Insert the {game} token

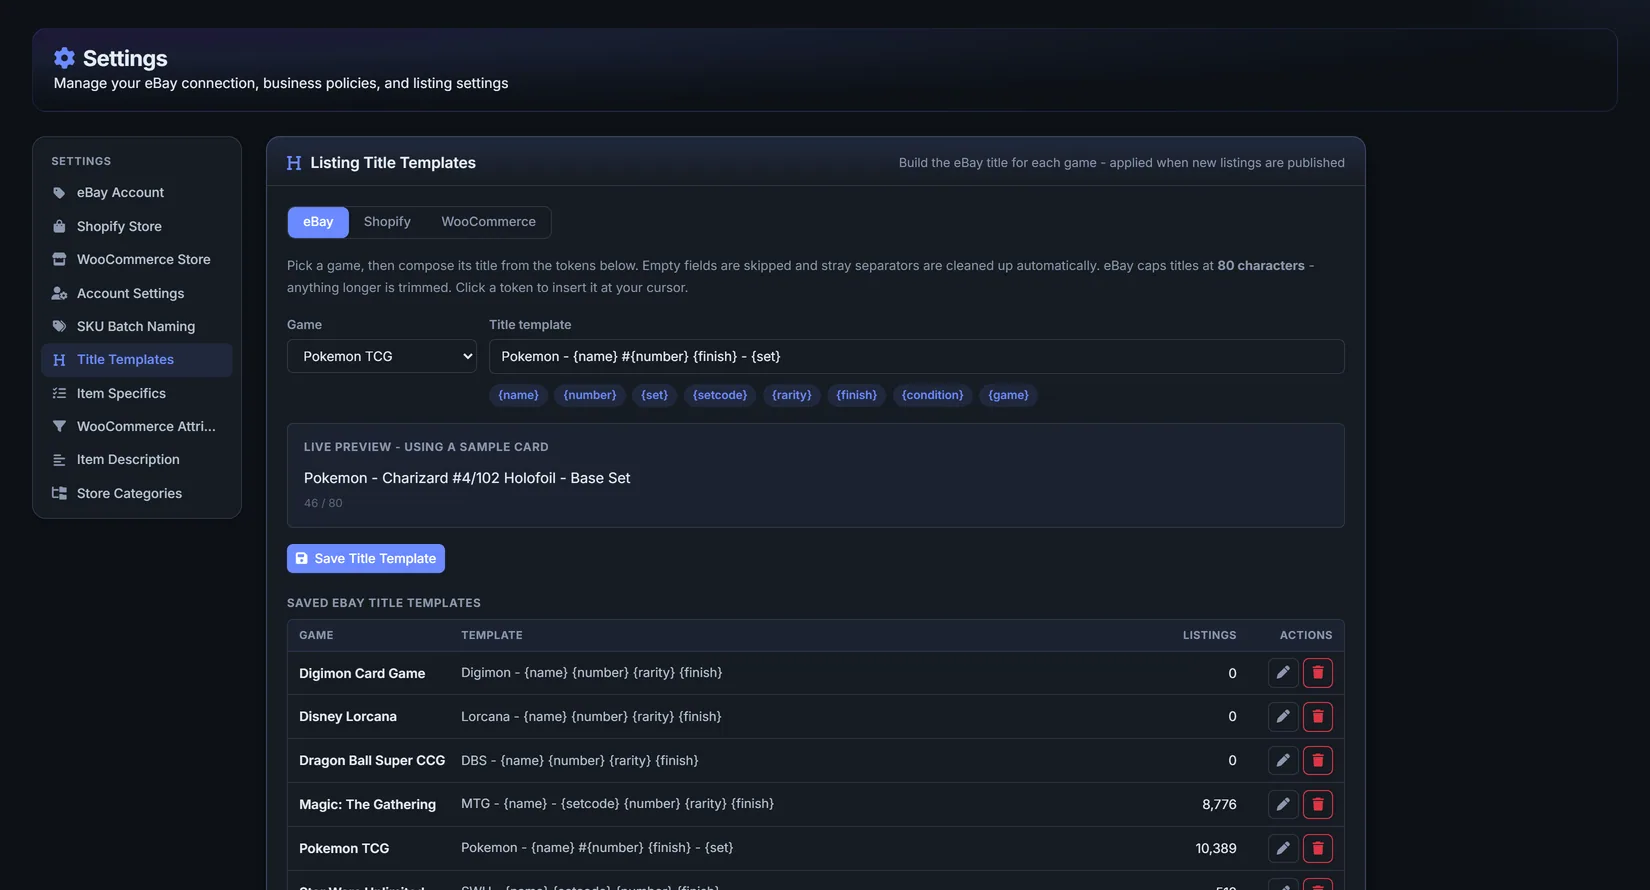coord(1009,396)
